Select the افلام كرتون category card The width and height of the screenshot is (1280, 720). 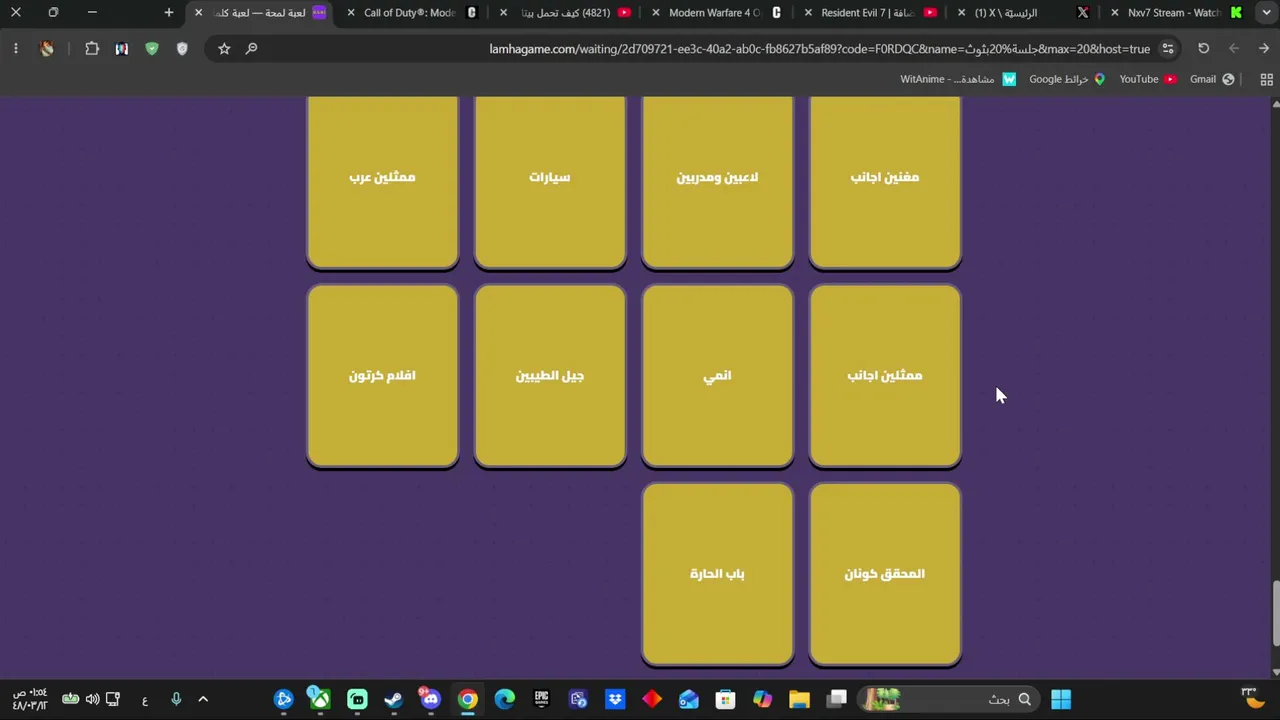coord(383,376)
